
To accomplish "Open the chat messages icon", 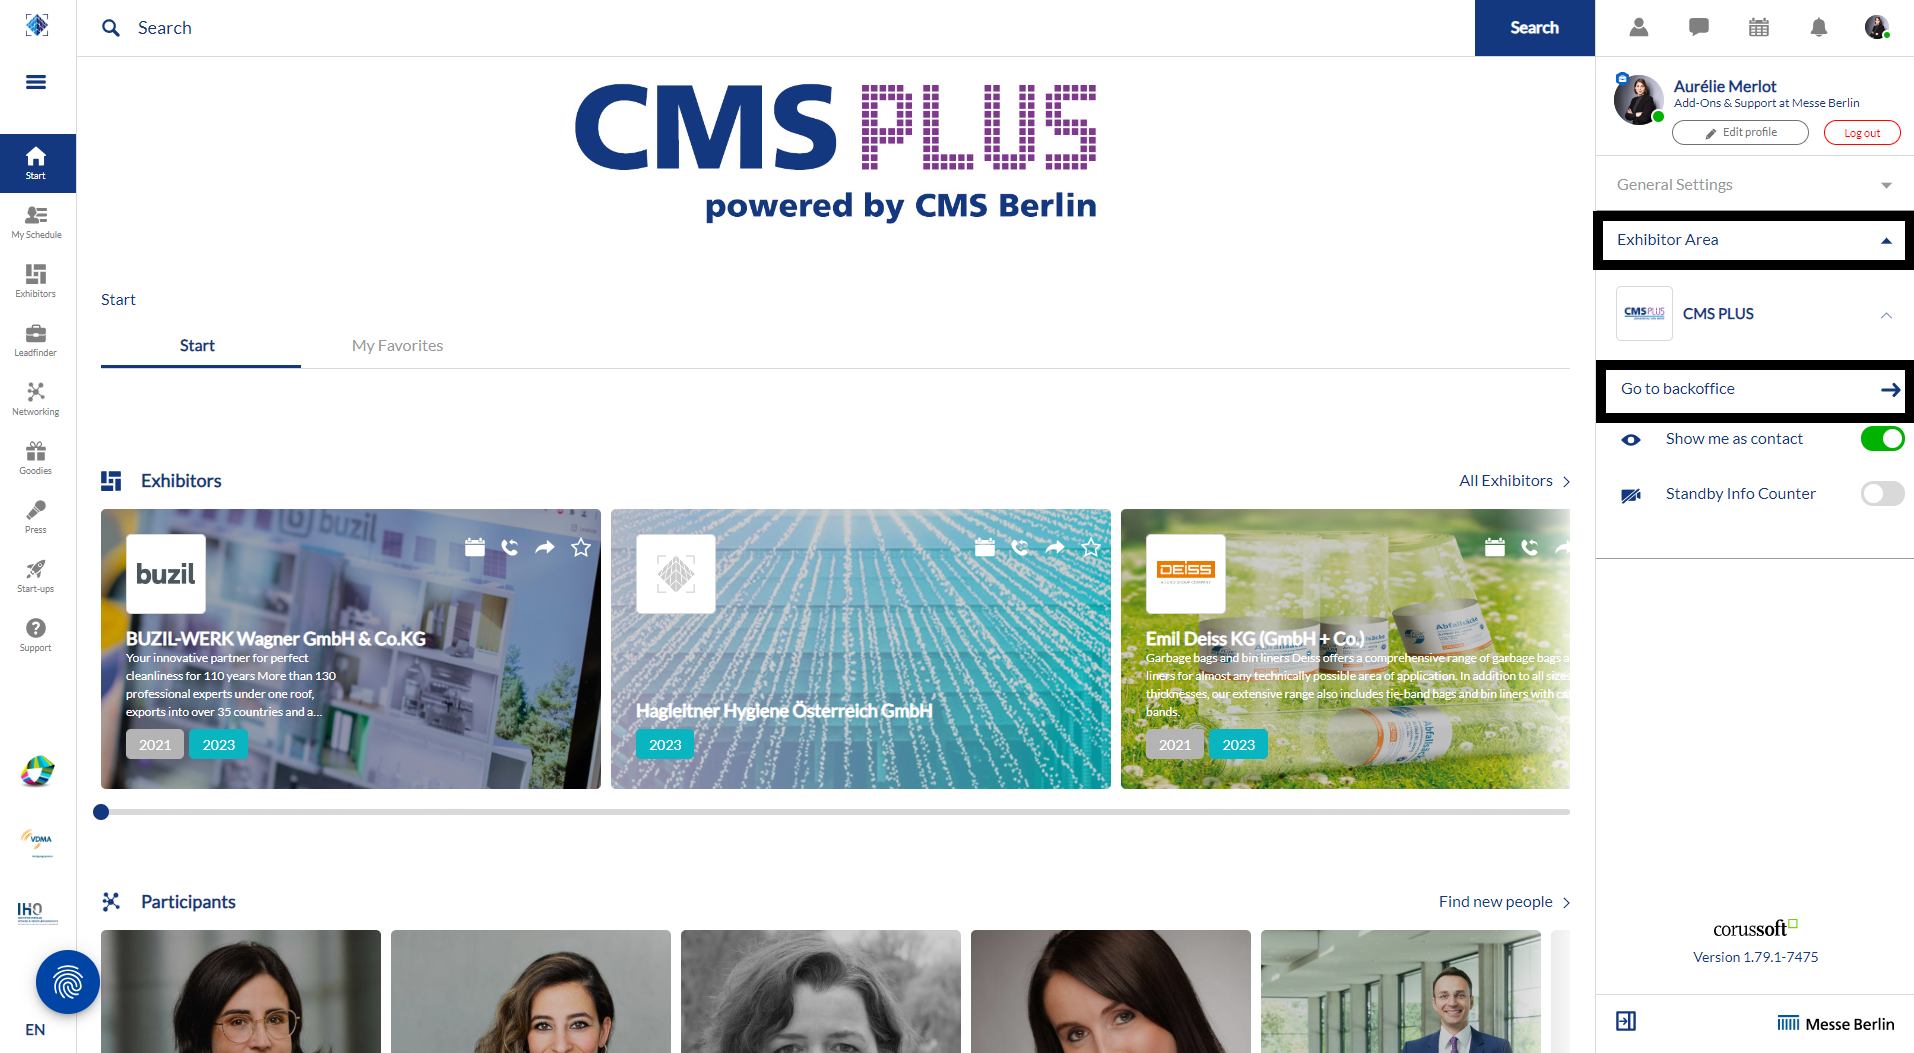I will pos(1699,27).
